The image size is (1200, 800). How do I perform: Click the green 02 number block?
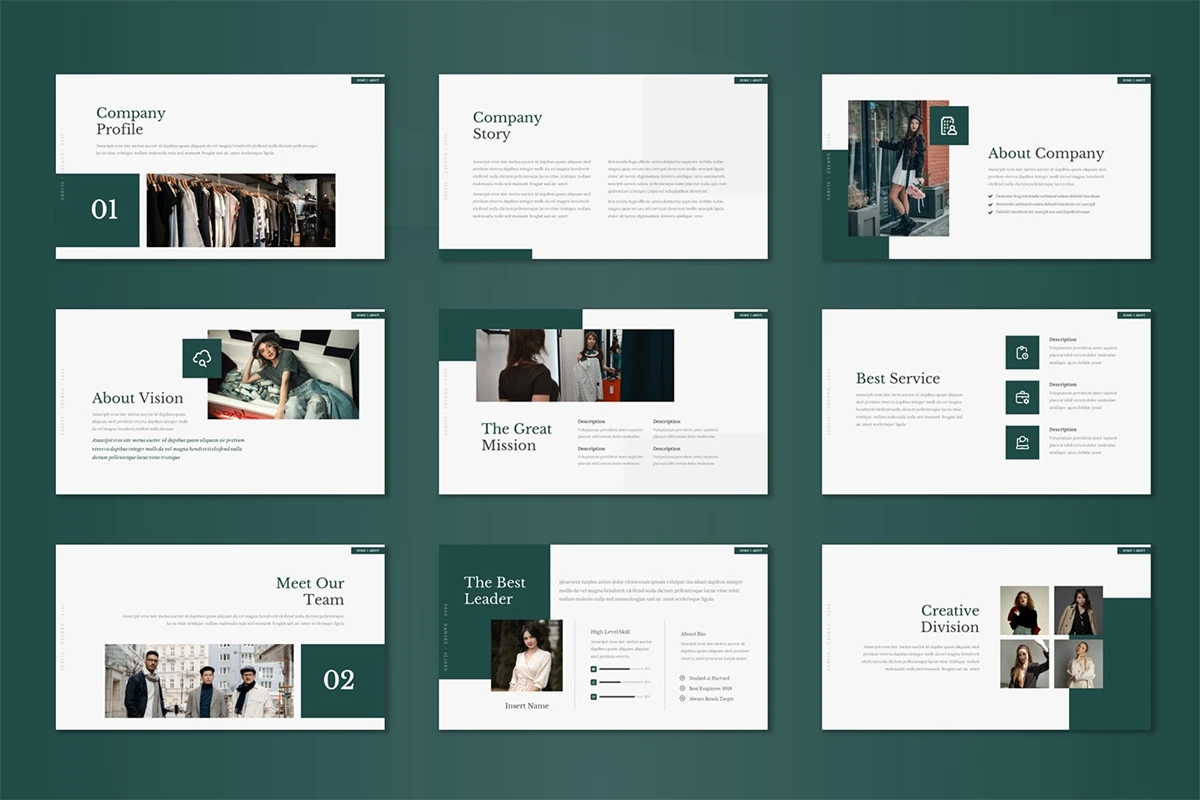(339, 680)
